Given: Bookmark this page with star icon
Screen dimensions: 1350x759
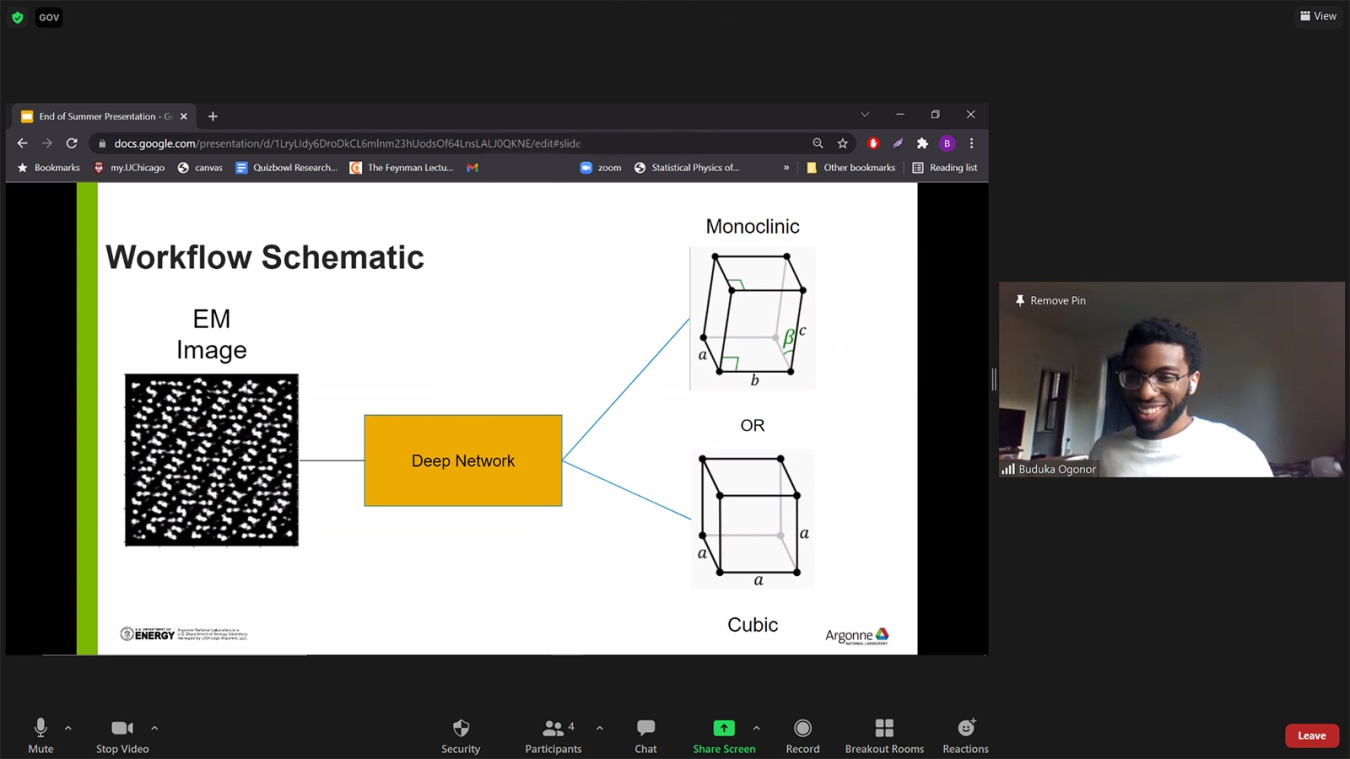Looking at the screenshot, I should pos(843,143).
